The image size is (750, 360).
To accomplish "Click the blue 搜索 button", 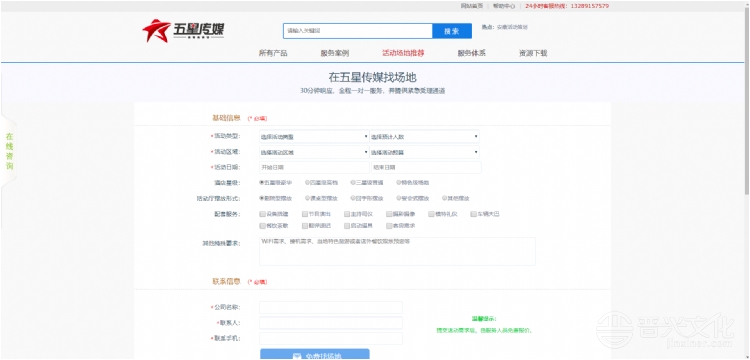I will coord(452,31).
